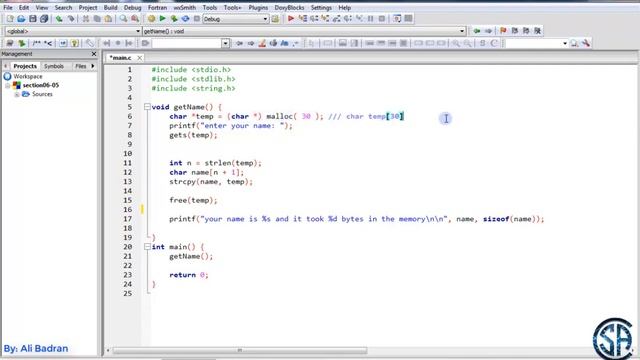This screenshot has width=640, height=360.
Task: Click the Build gear icon
Action: click(x=151, y=19)
